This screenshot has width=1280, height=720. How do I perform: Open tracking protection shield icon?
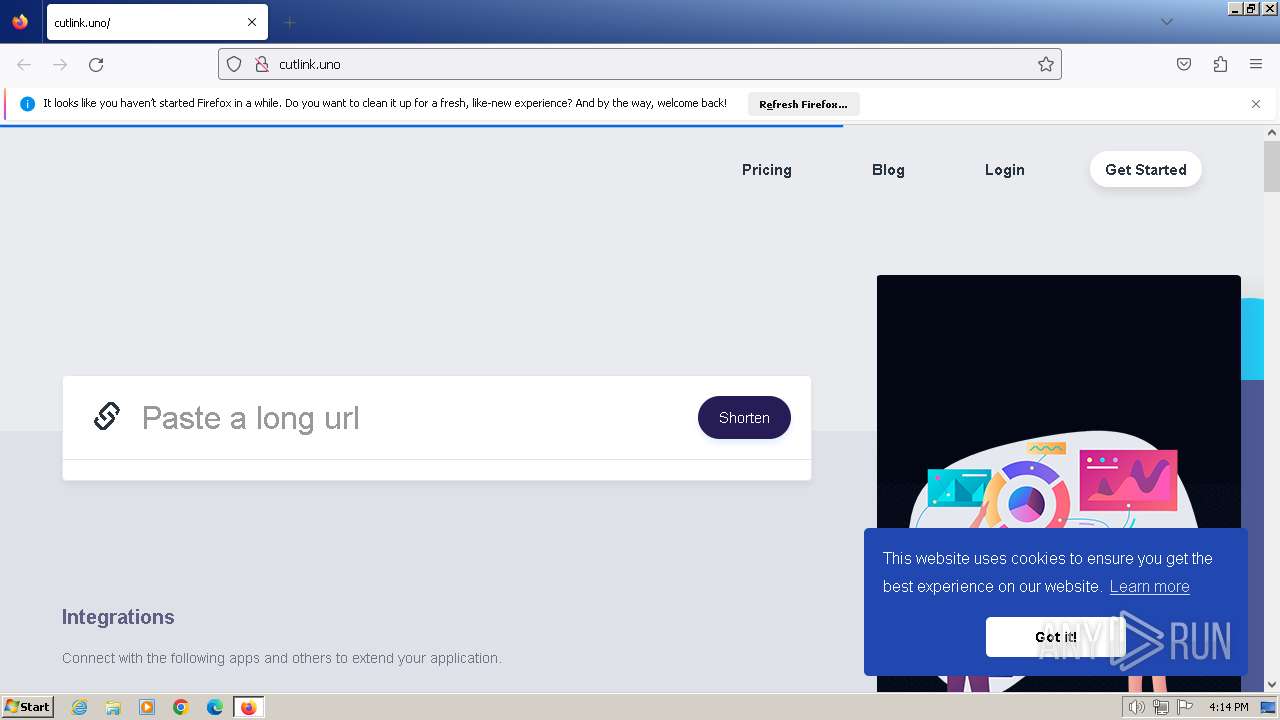tap(234, 64)
